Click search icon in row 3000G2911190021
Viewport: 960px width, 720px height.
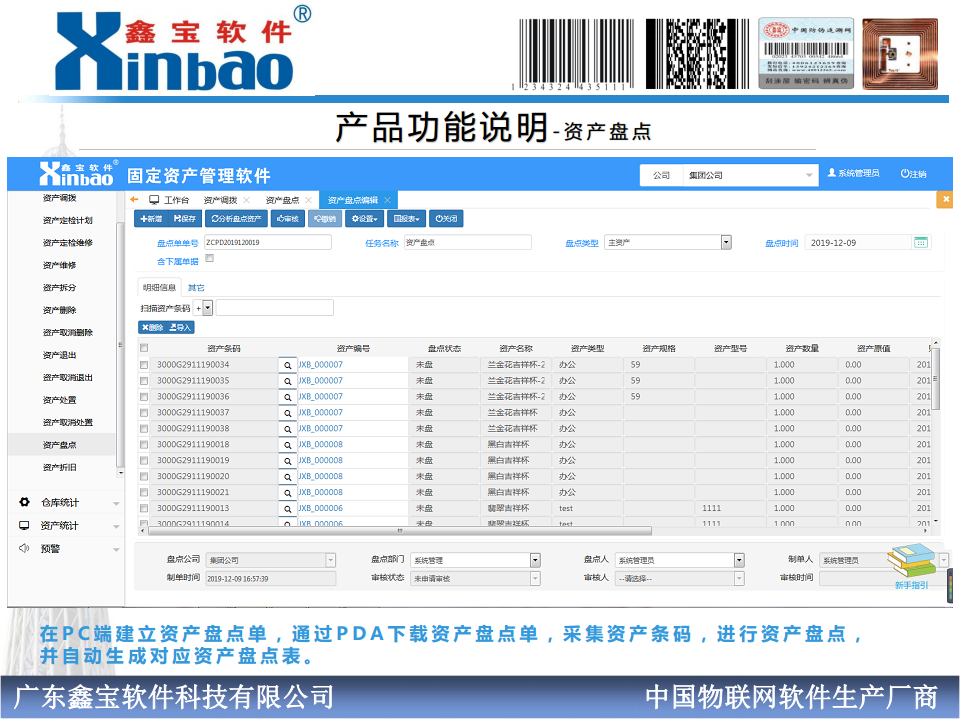[287, 492]
